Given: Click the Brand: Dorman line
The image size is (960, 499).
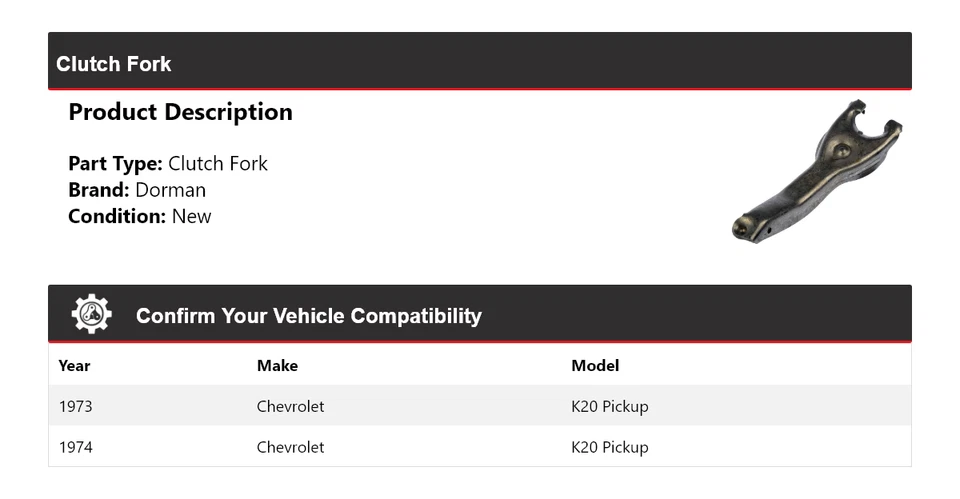Looking at the screenshot, I should pos(137,190).
